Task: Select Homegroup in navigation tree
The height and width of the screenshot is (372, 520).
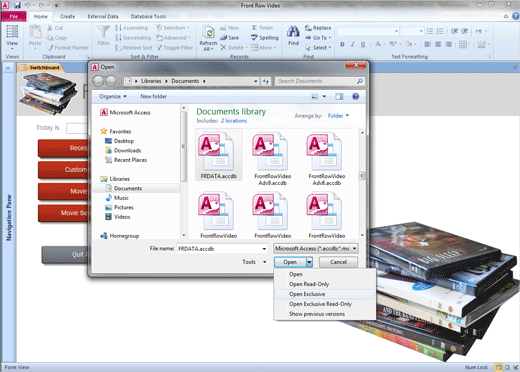Action: tap(120, 236)
